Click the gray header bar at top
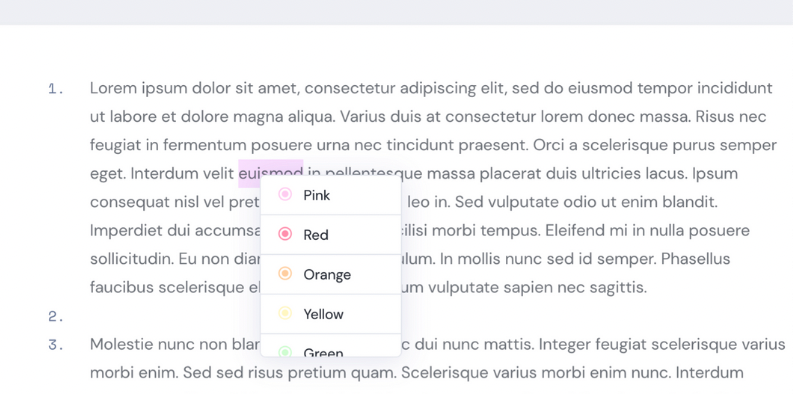Viewport: 793px width, 394px height. (396, 12)
